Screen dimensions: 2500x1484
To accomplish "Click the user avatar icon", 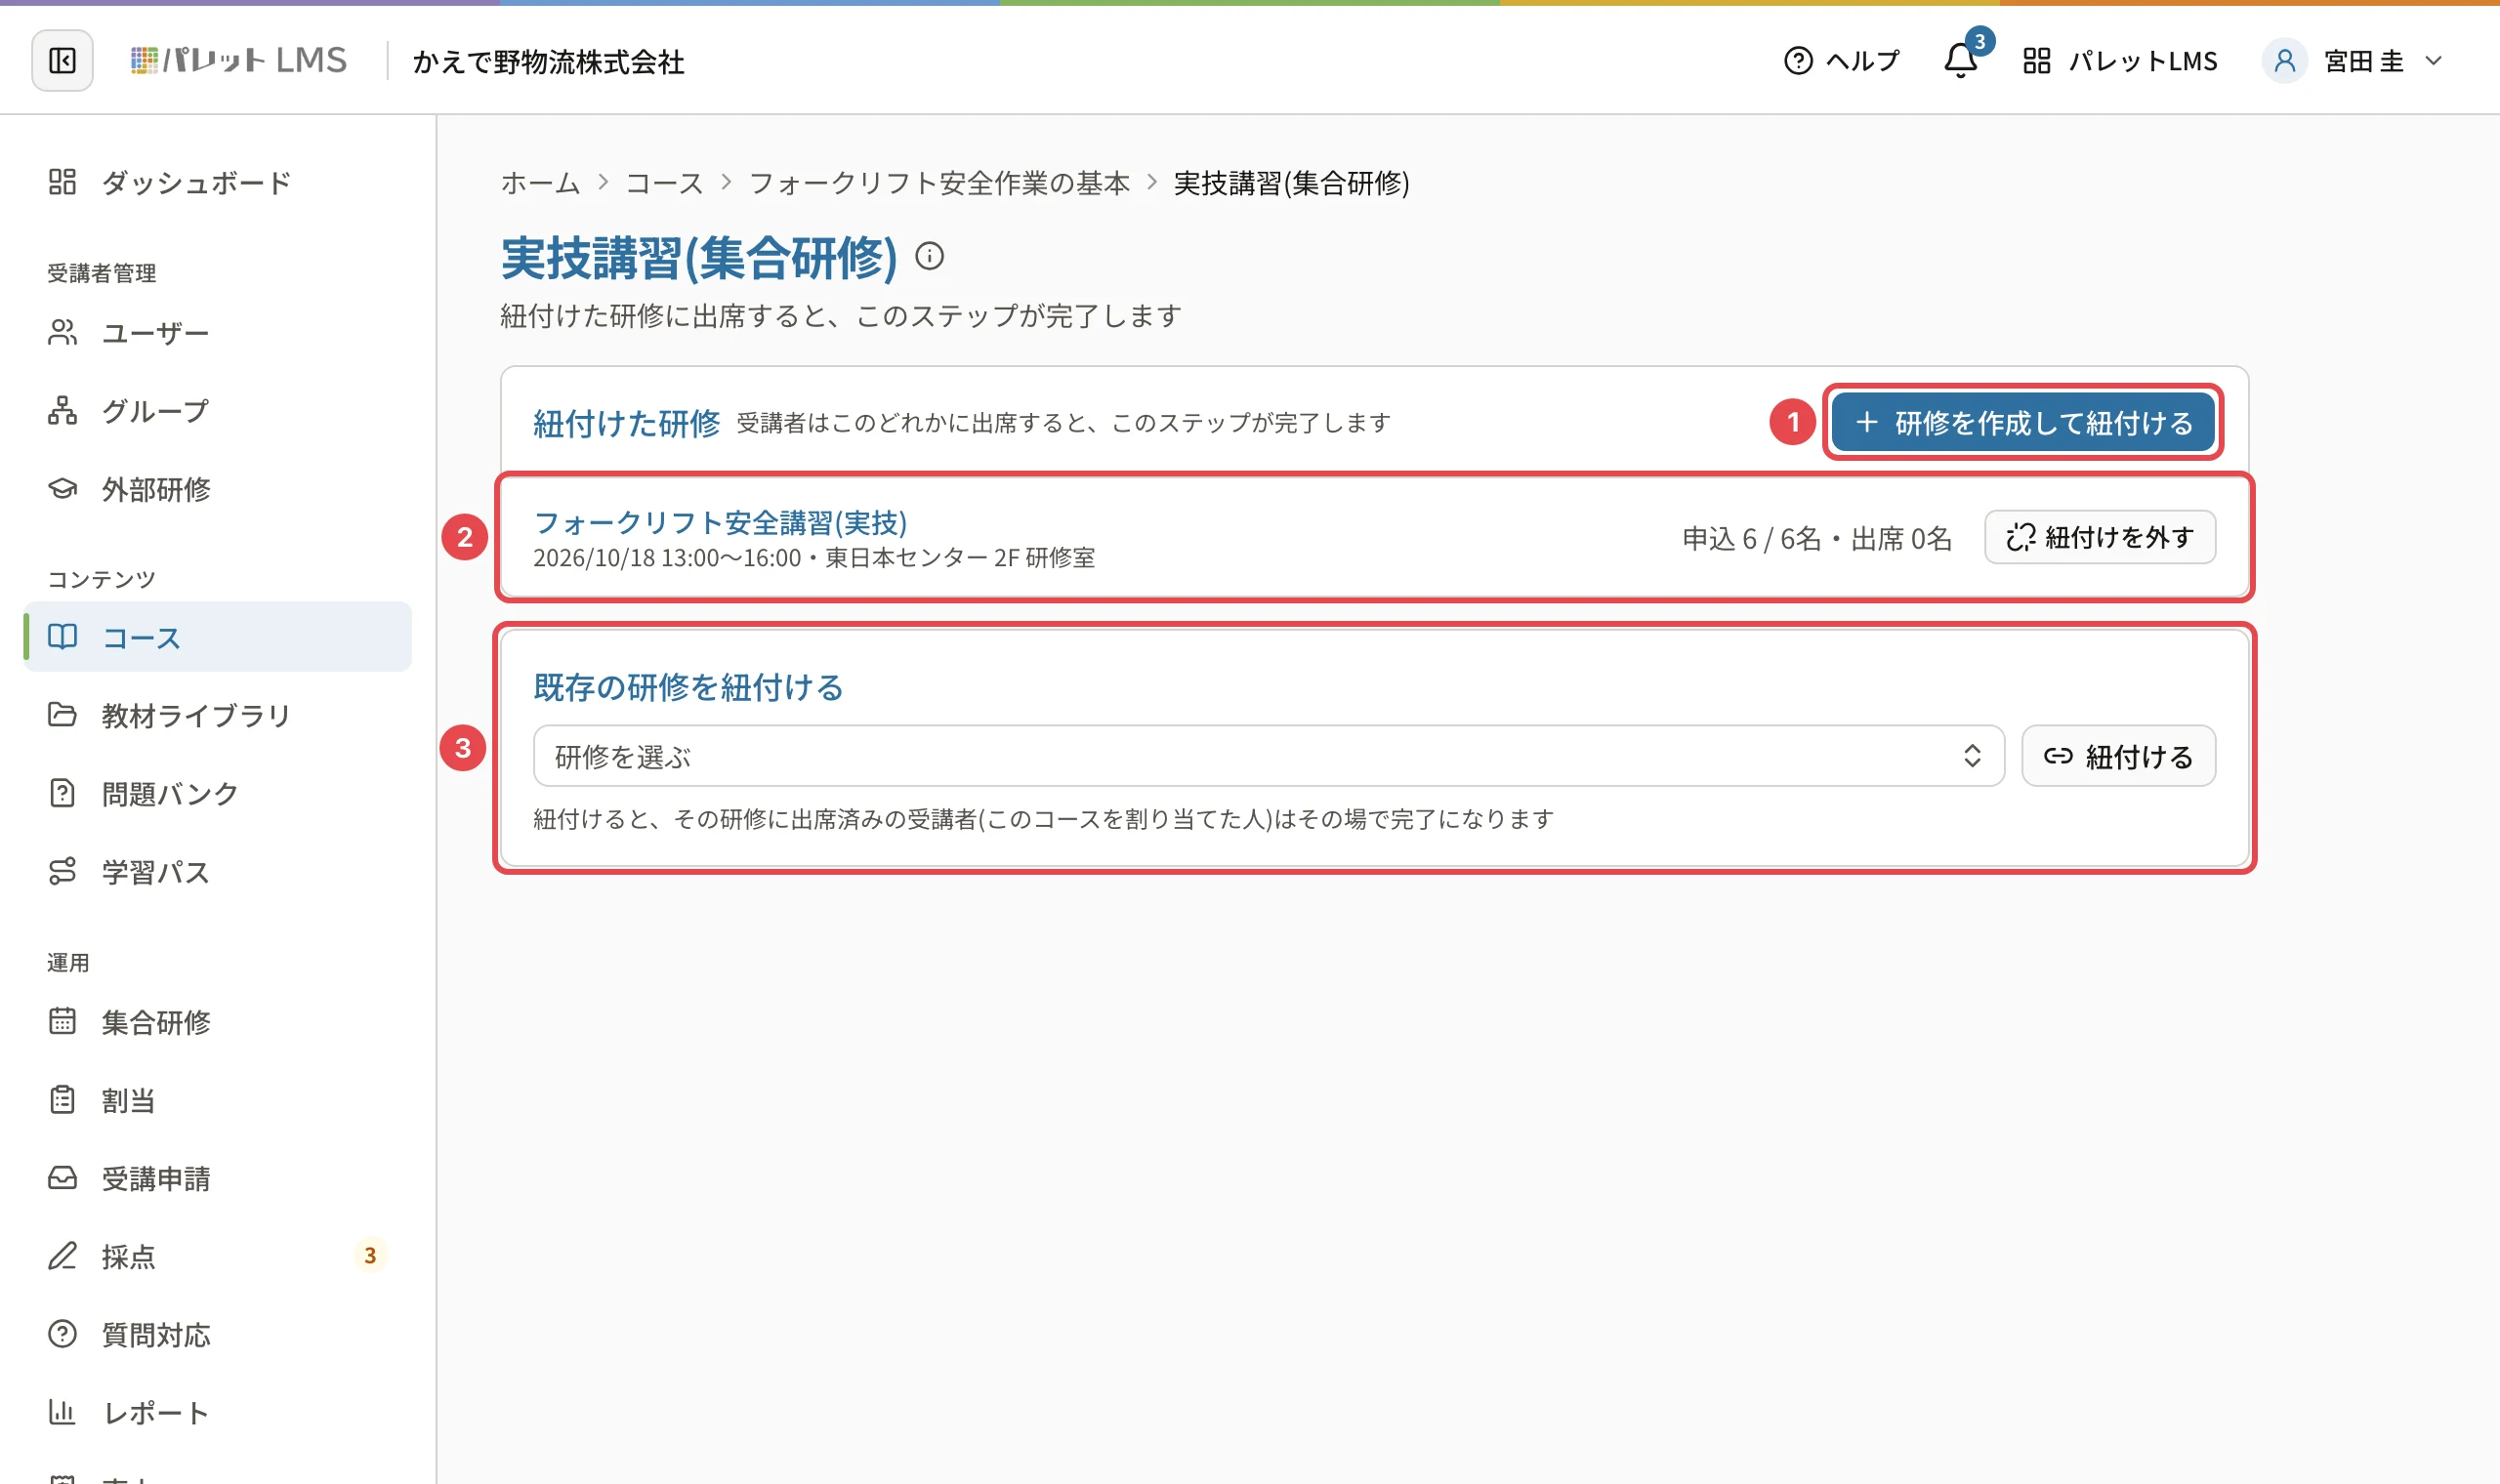I will [2284, 61].
